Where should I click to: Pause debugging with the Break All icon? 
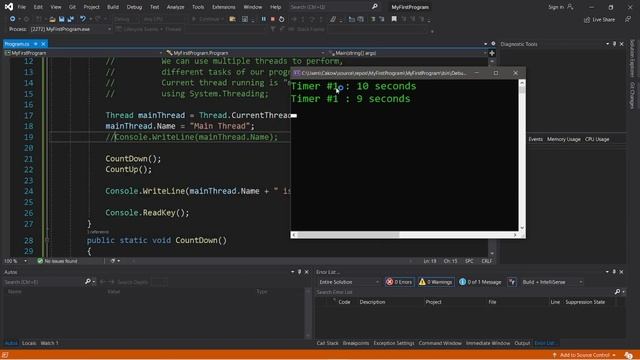[x=263, y=19]
